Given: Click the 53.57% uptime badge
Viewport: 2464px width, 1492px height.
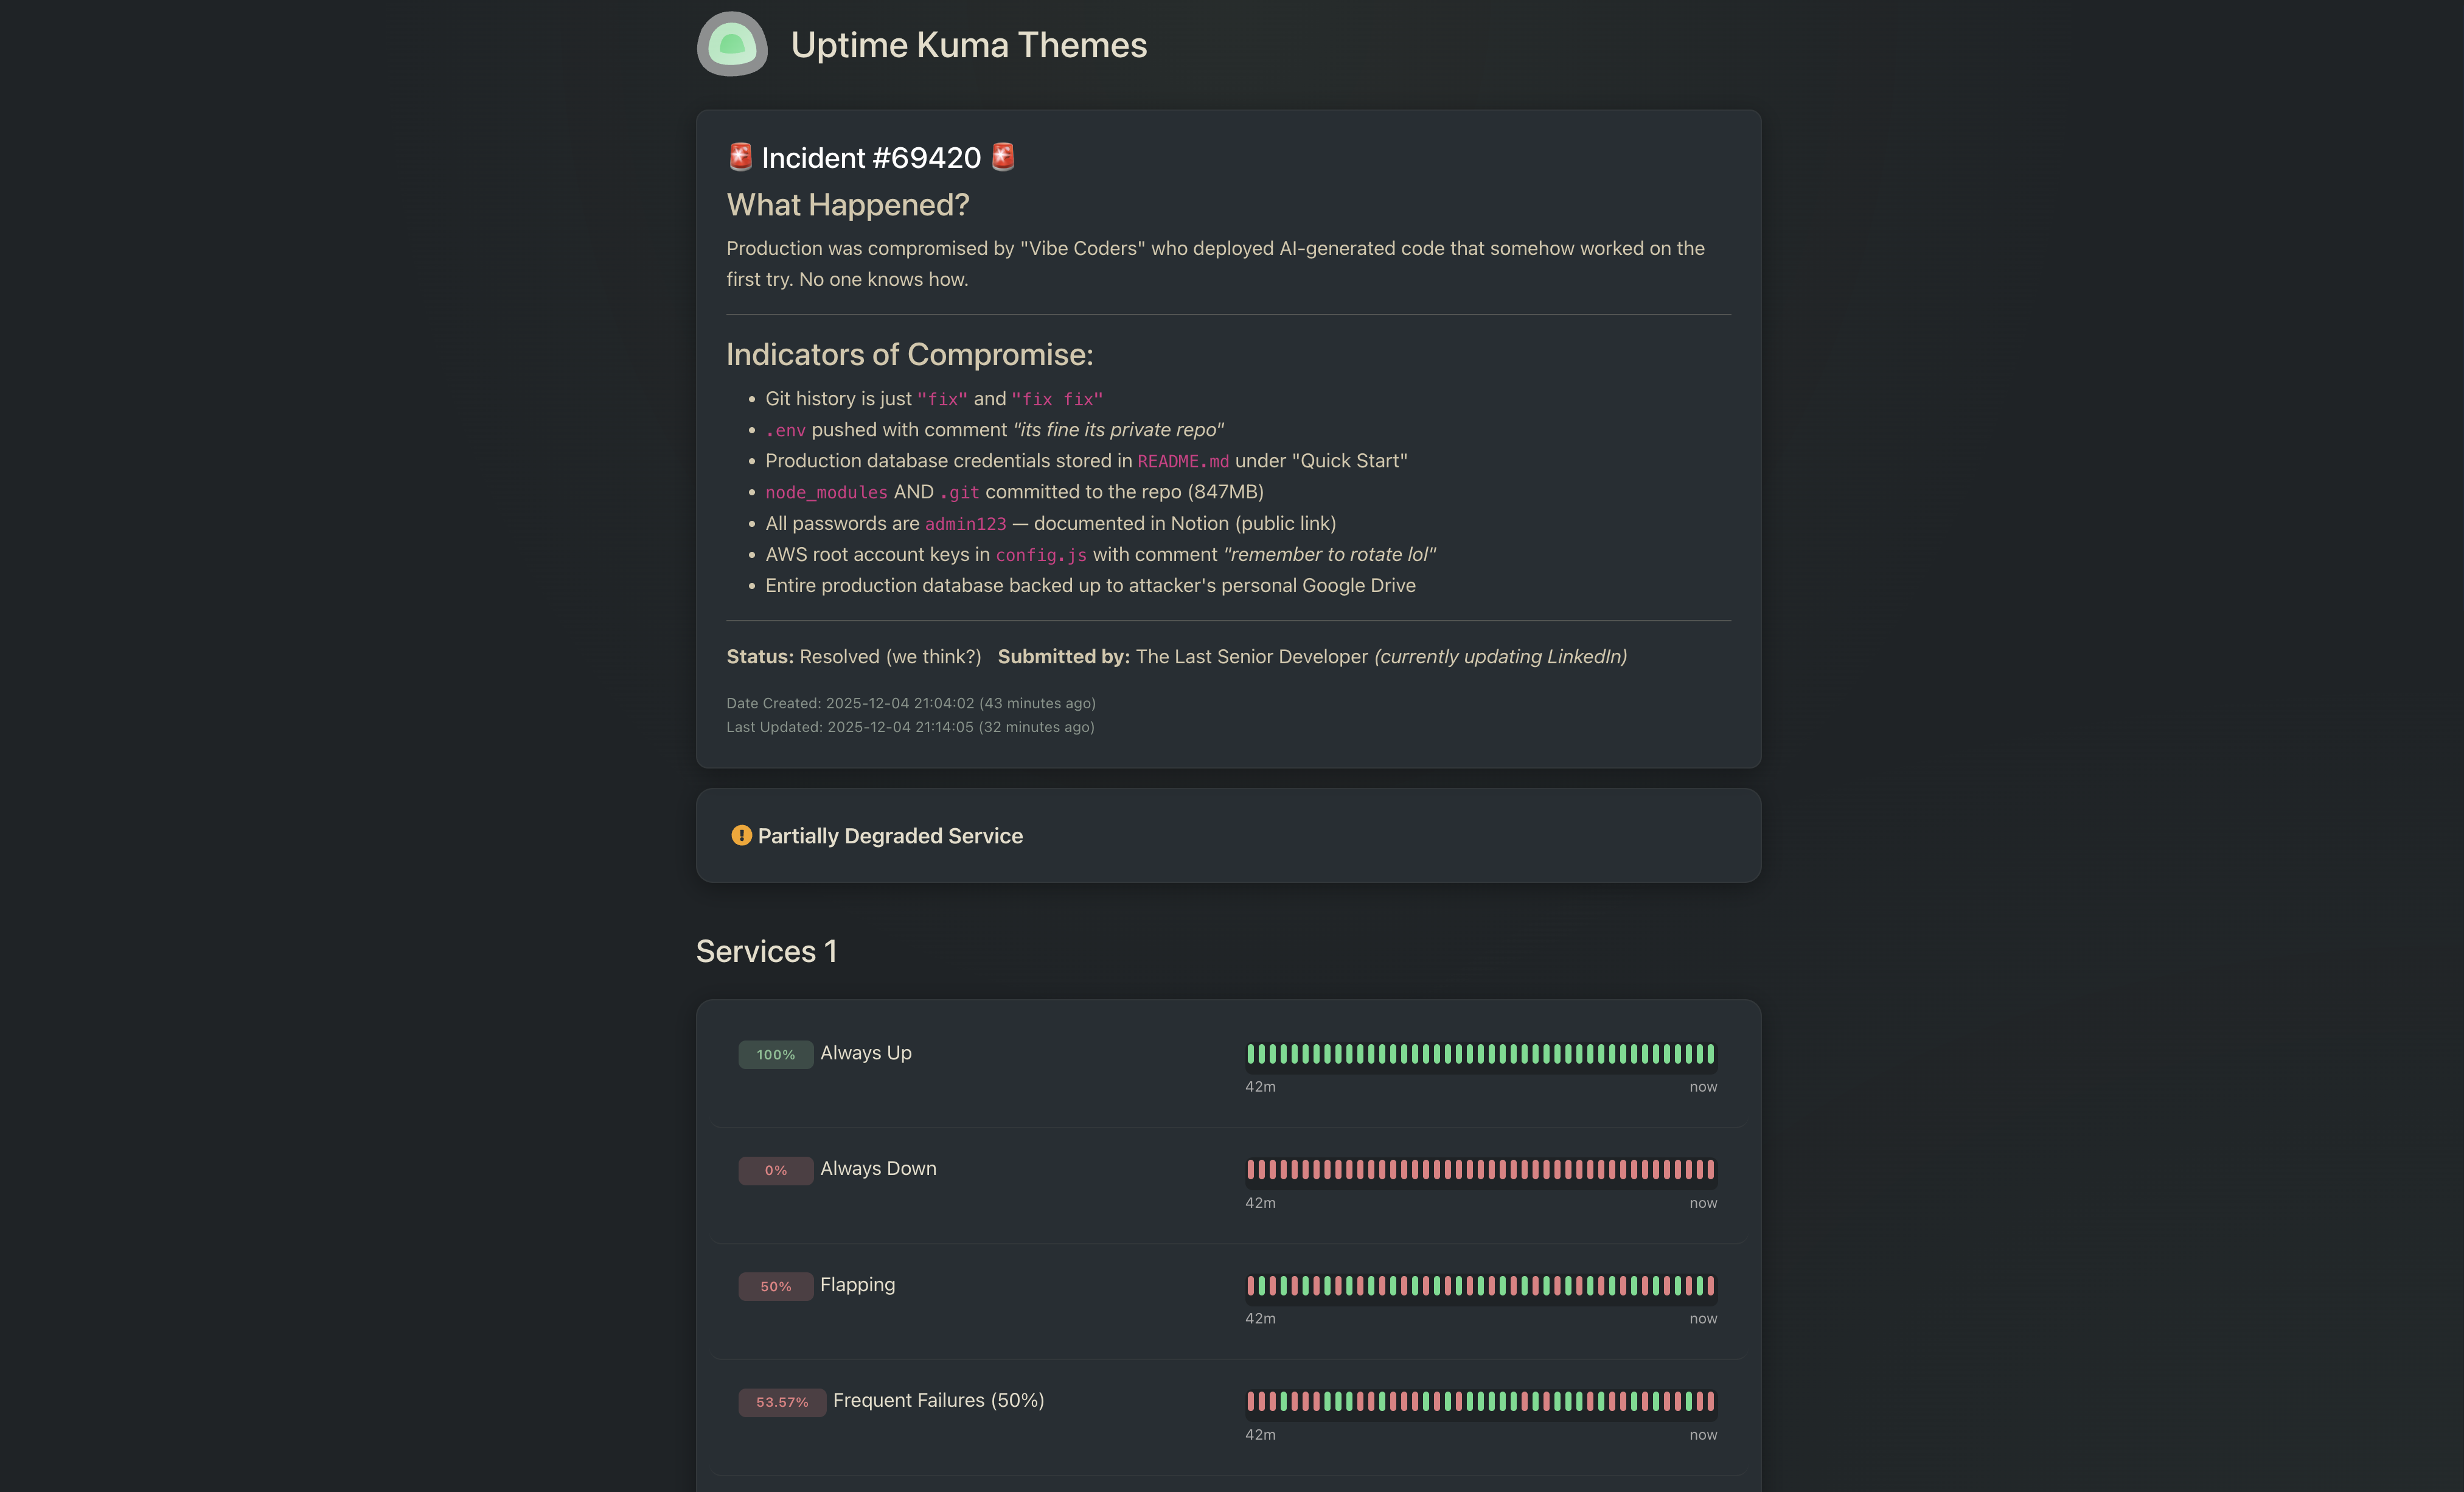Looking at the screenshot, I should click(x=782, y=1402).
